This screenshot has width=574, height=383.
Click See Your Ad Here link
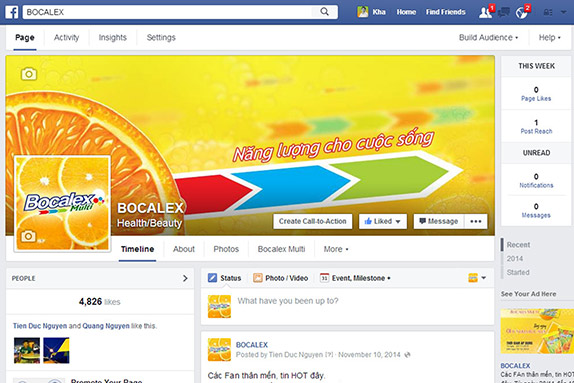click(528, 294)
